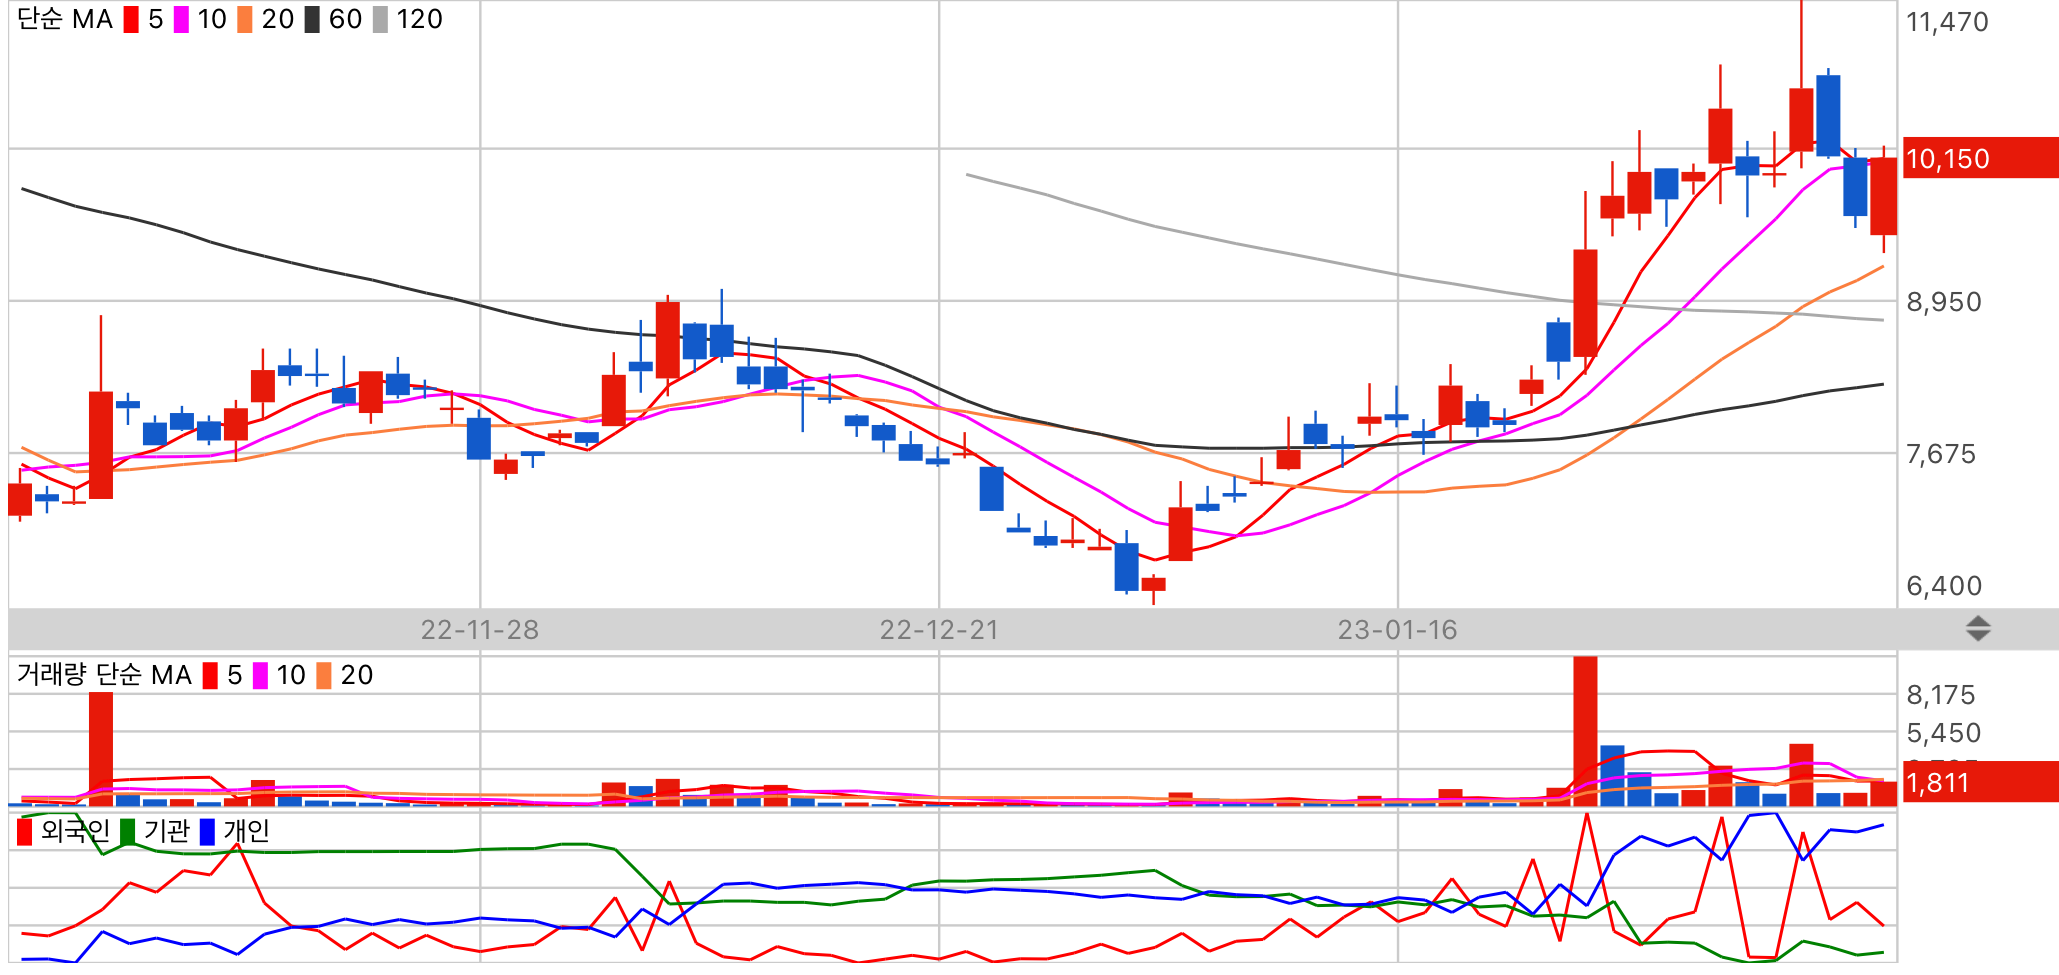This screenshot has height=975, width=2059.
Task: Click the 외국인 legend label
Action: pos(75,831)
